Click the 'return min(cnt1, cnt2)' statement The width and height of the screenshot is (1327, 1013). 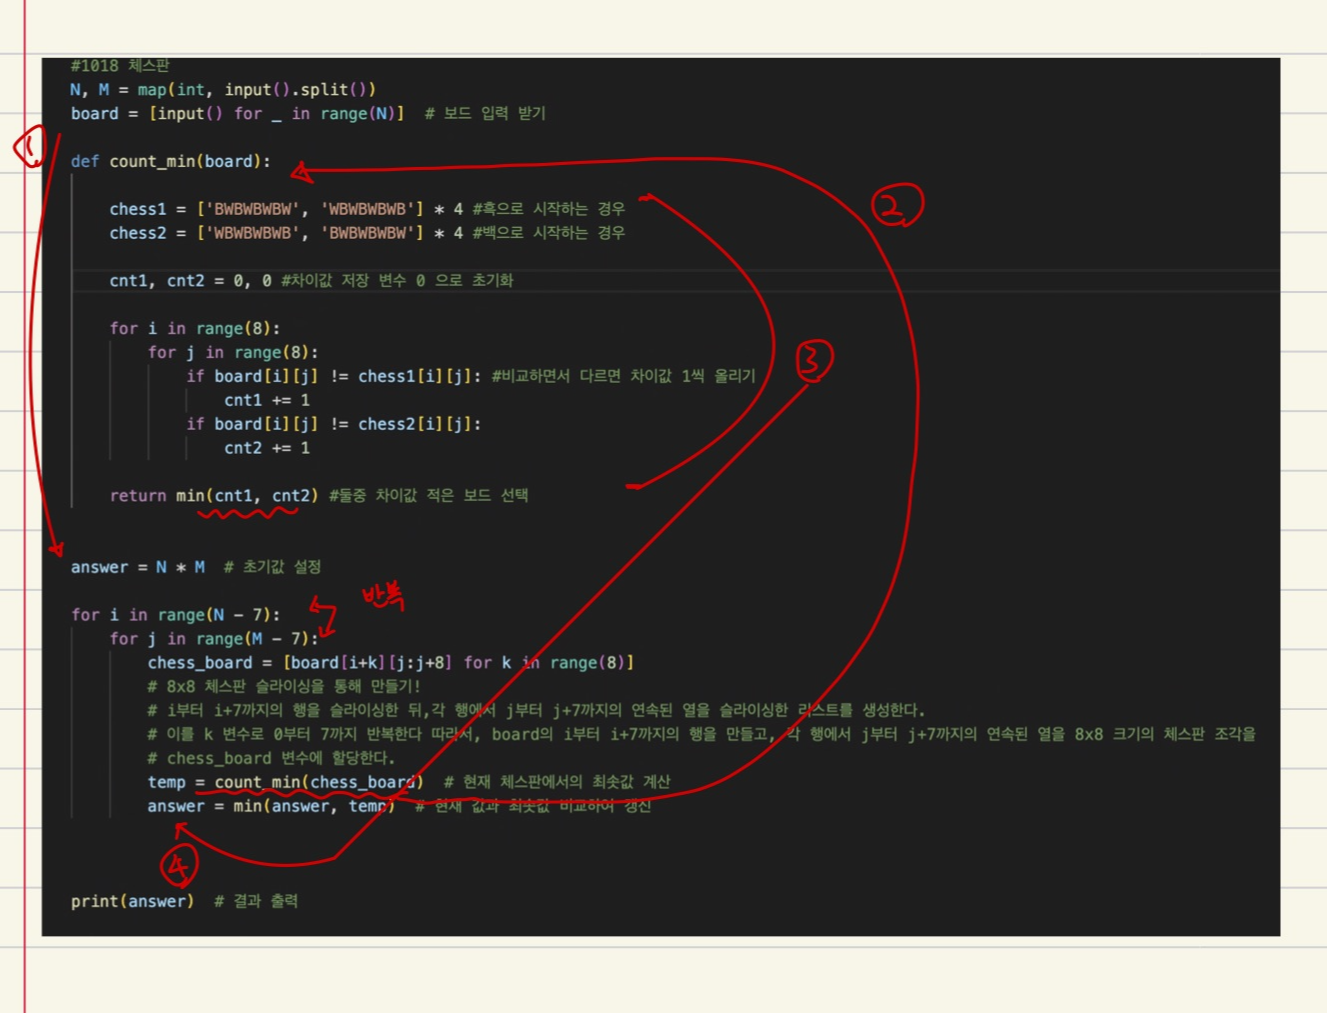pos(214,496)
